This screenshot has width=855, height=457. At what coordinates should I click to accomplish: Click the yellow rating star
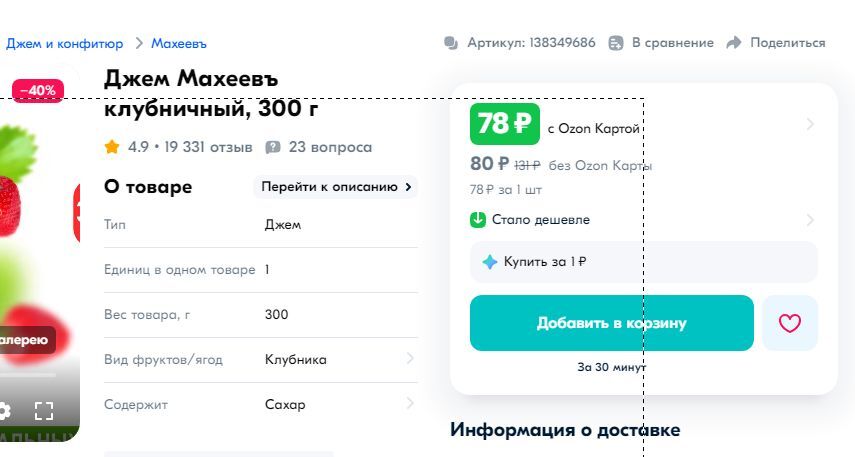pyautogui.click(x=112, y=147)
